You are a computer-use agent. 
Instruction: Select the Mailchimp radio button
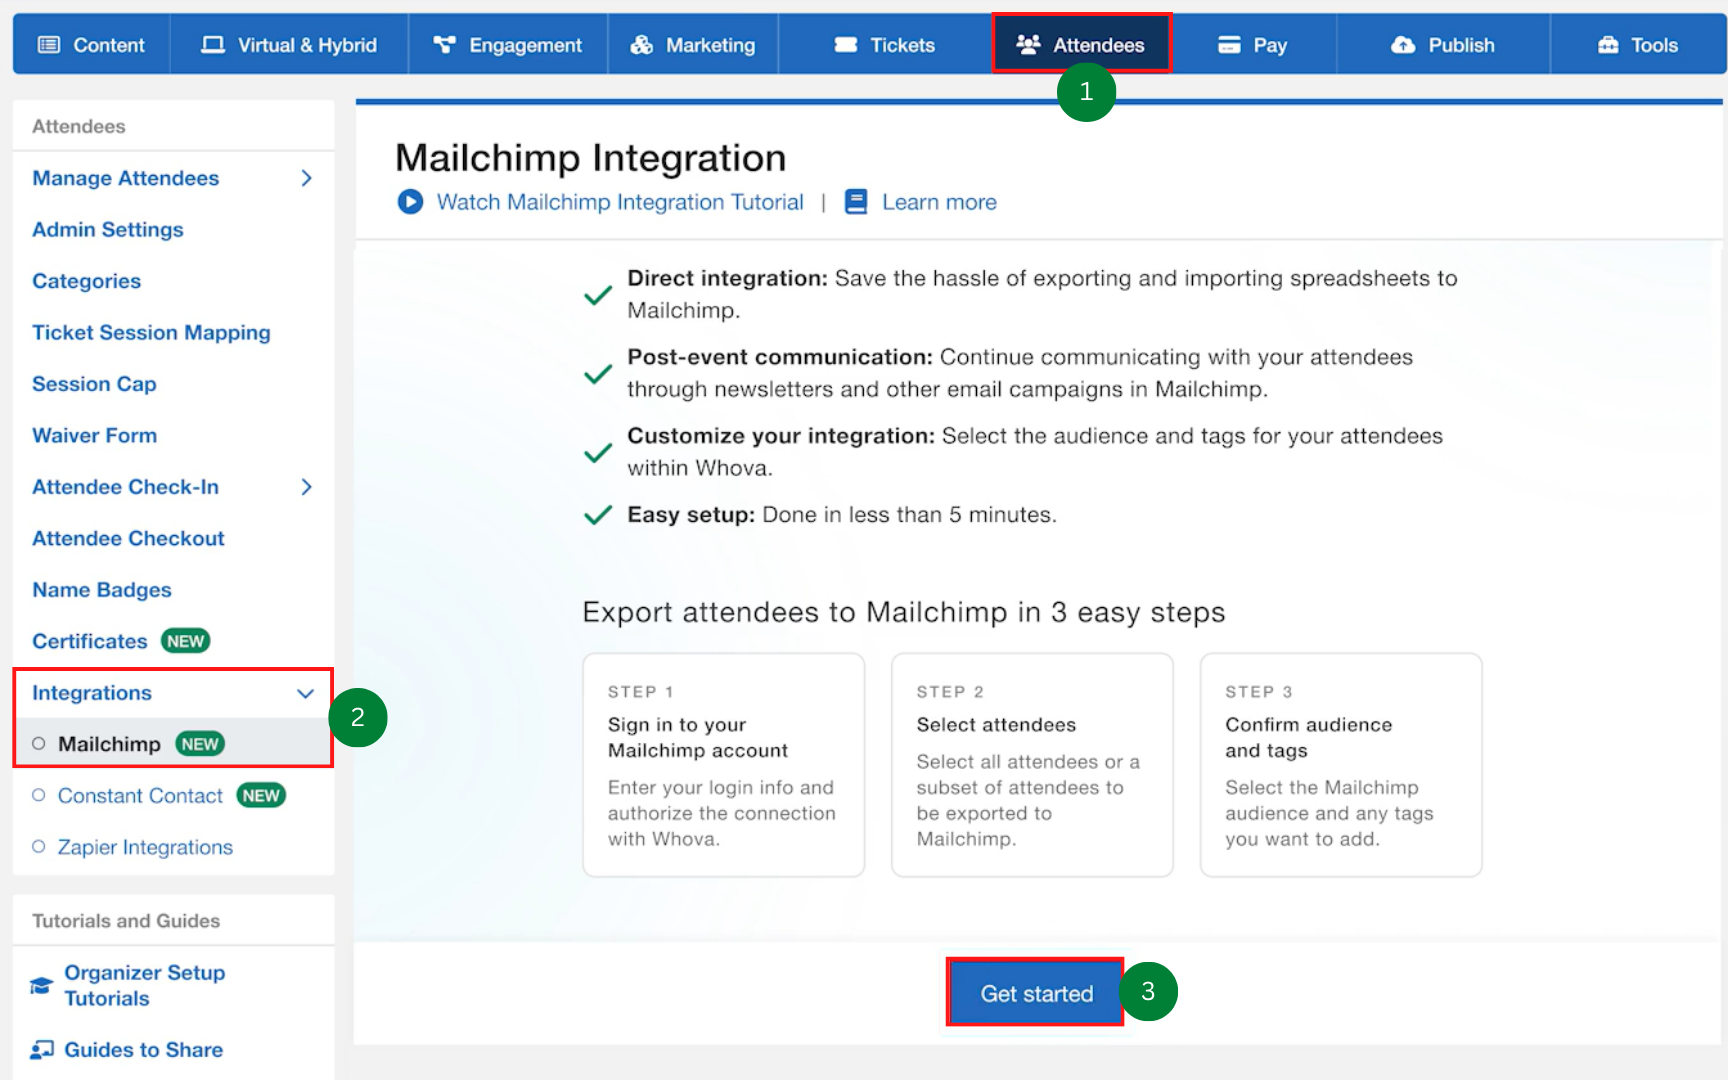point(40,743)
